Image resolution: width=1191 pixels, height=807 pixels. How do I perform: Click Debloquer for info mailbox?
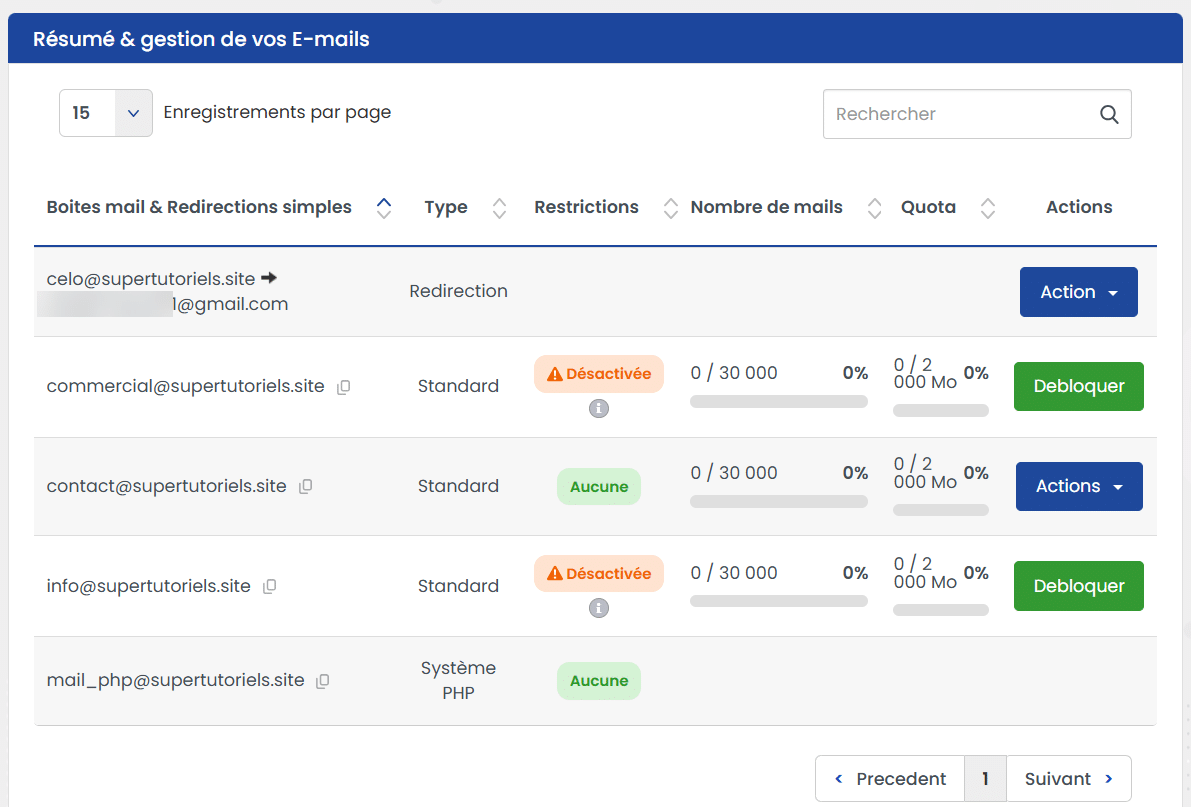(x=1079, y=586)
